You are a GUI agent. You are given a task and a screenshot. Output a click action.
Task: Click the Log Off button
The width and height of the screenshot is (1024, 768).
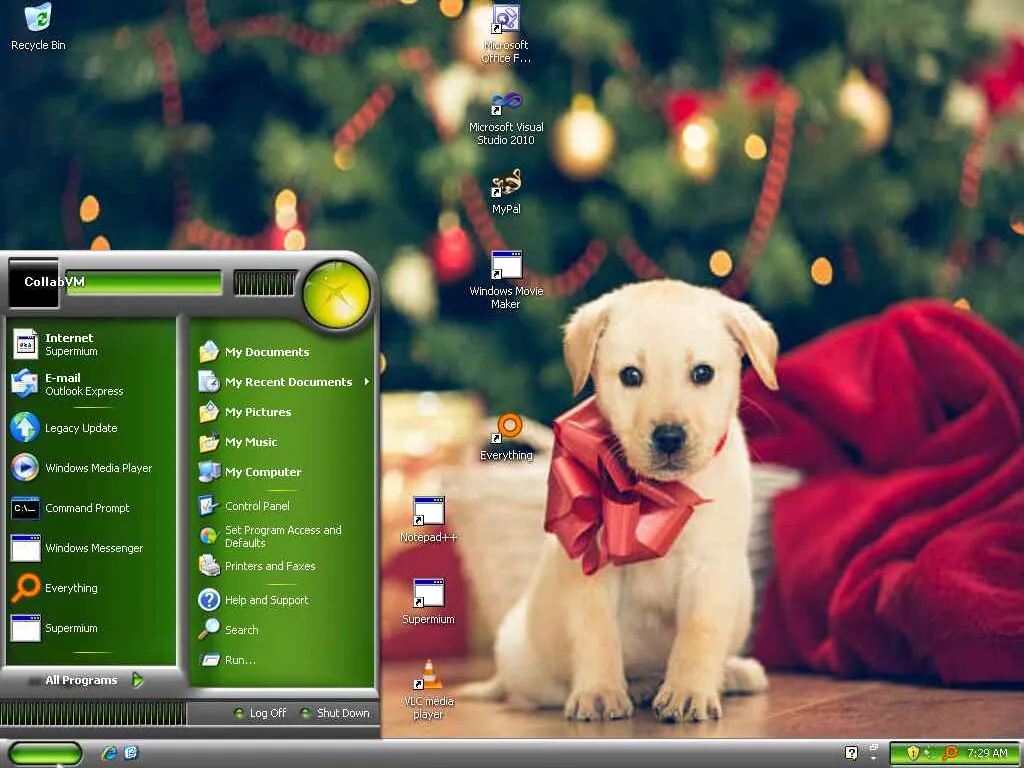coord(260,713)
